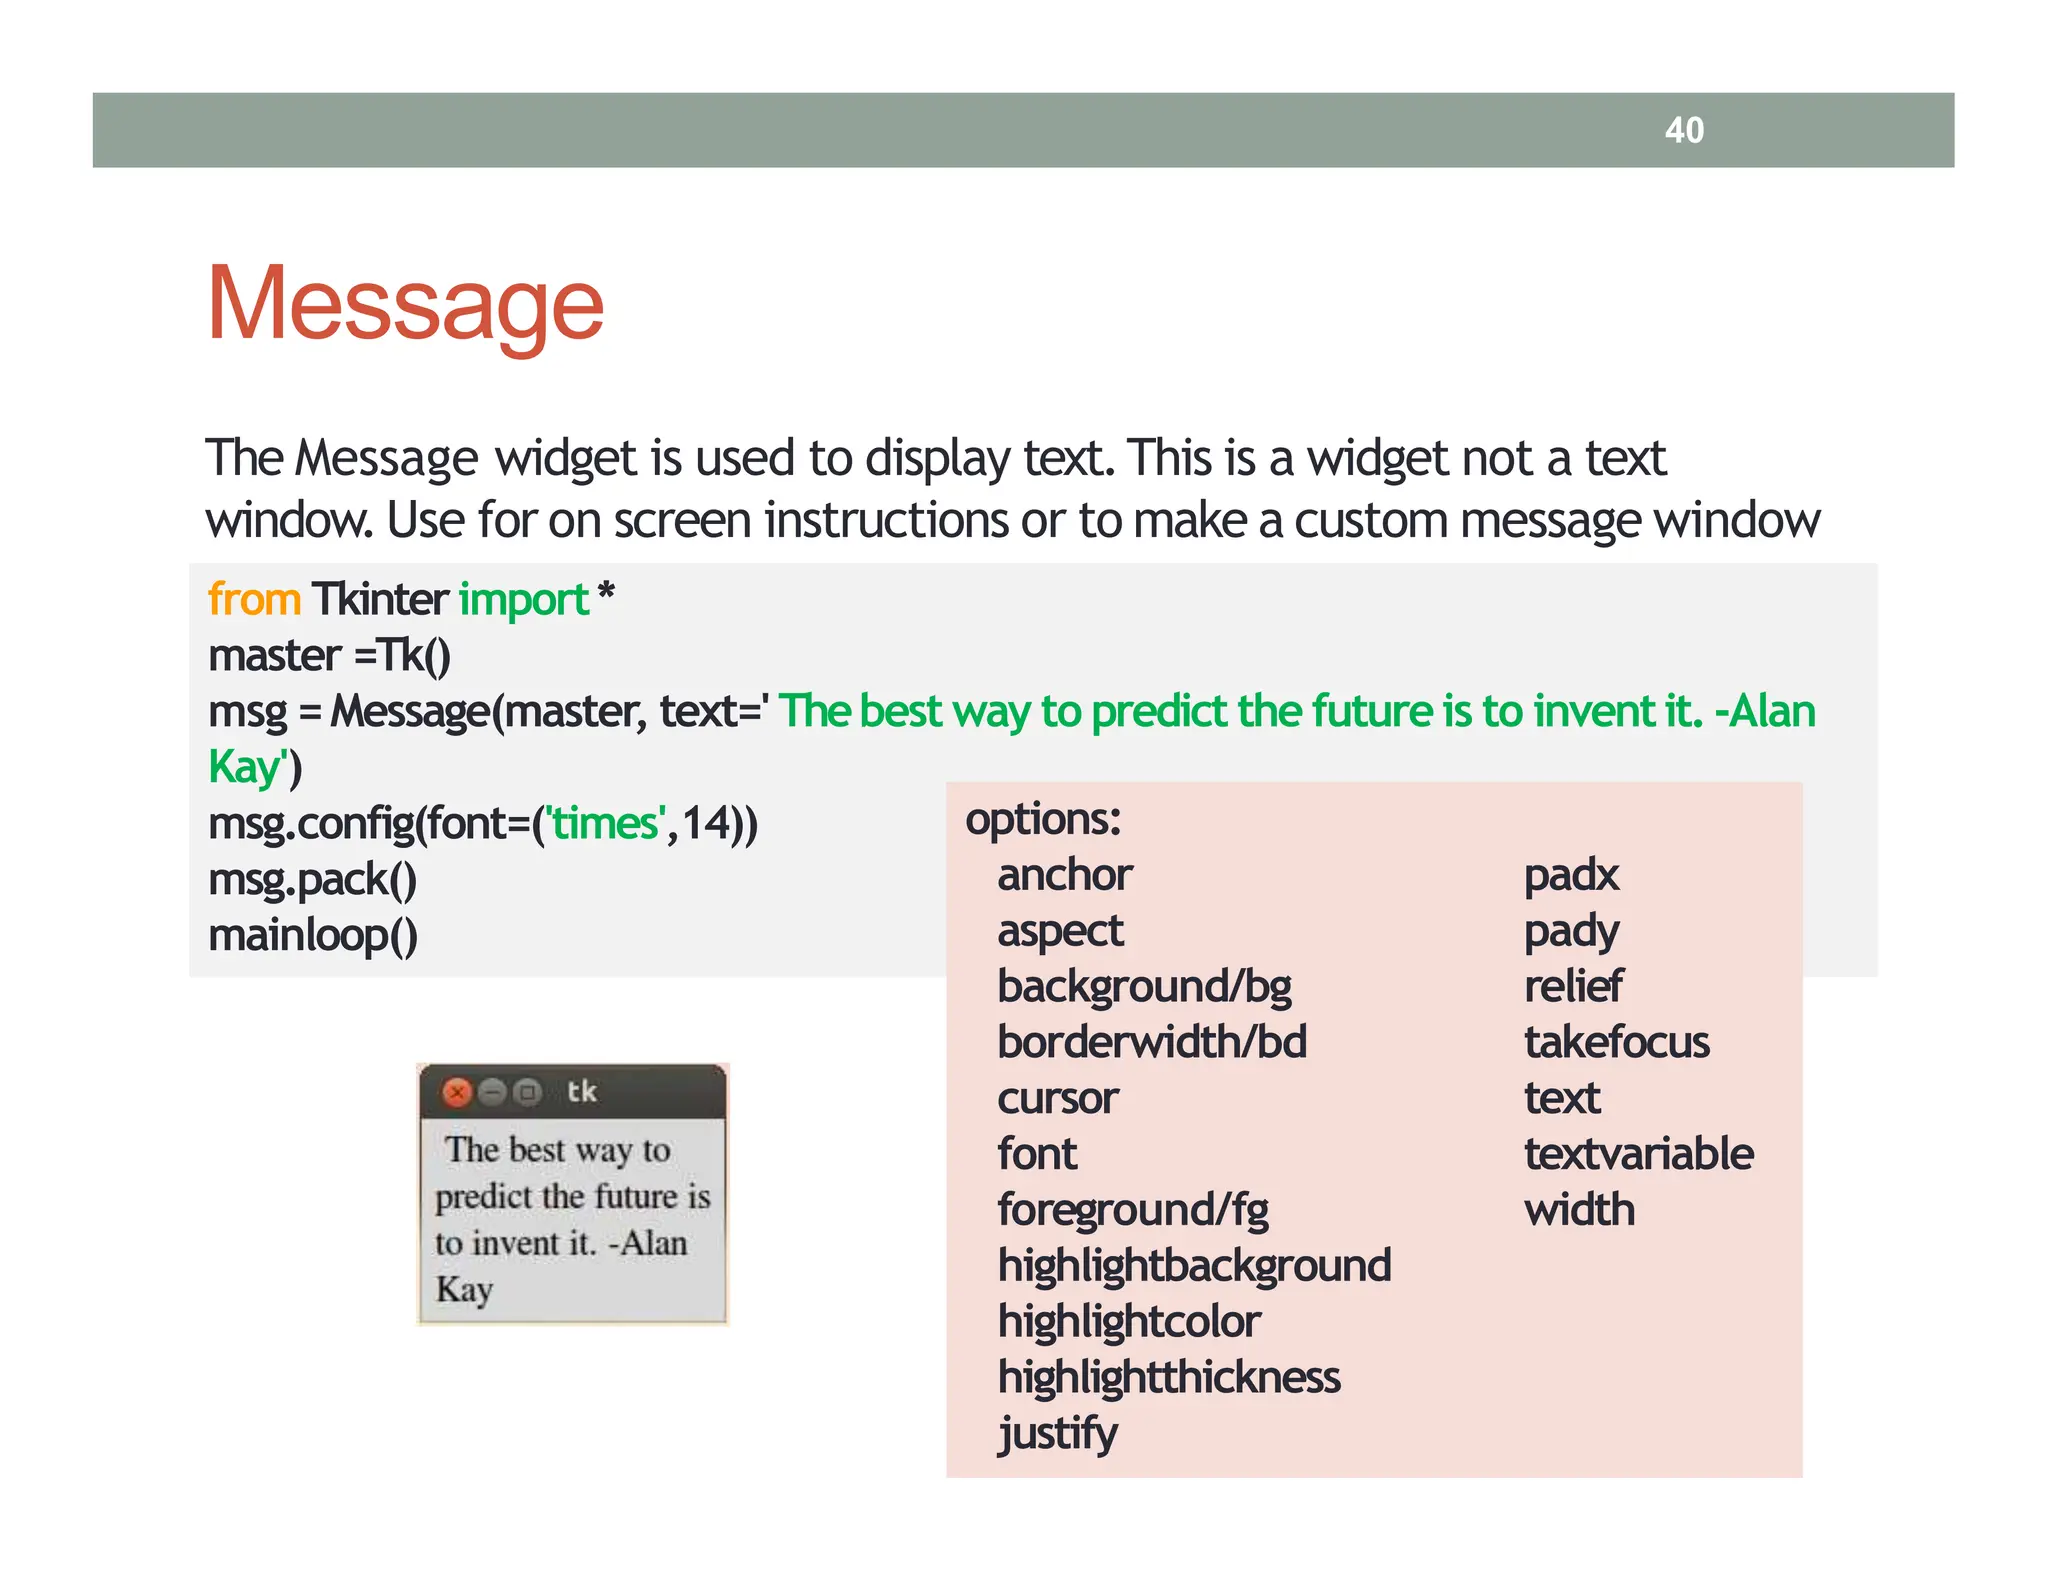
Task: Click the 'highlightcolor' option
Action: 1129,1323
